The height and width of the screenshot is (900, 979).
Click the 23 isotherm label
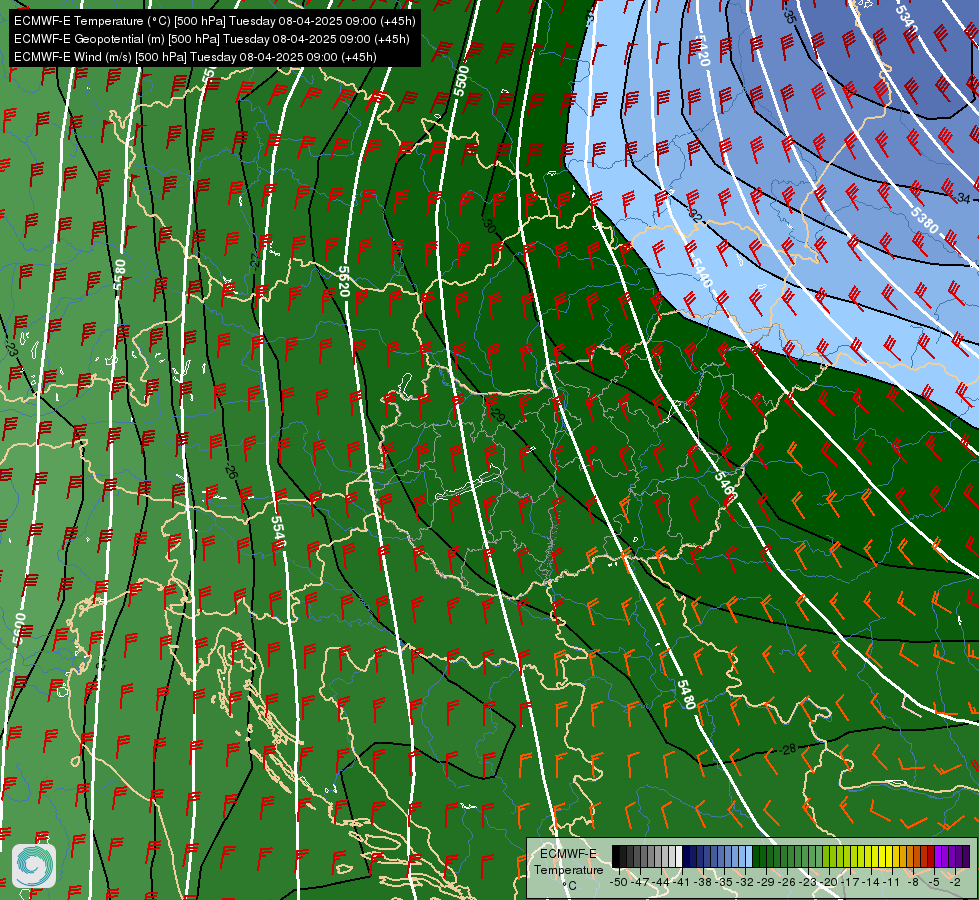tap(12, 350)
